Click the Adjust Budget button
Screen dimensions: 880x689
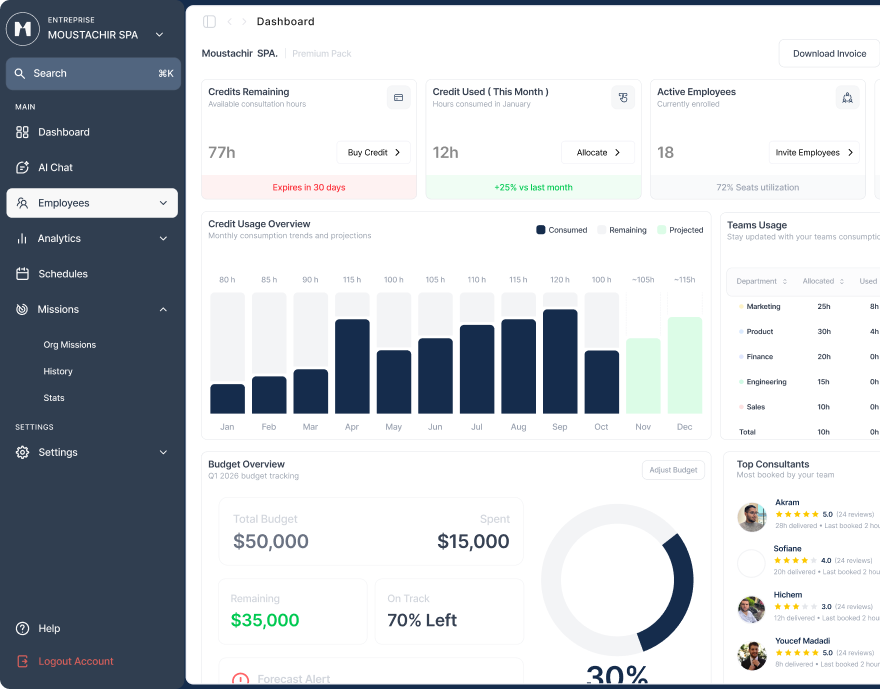pos(673,470)
